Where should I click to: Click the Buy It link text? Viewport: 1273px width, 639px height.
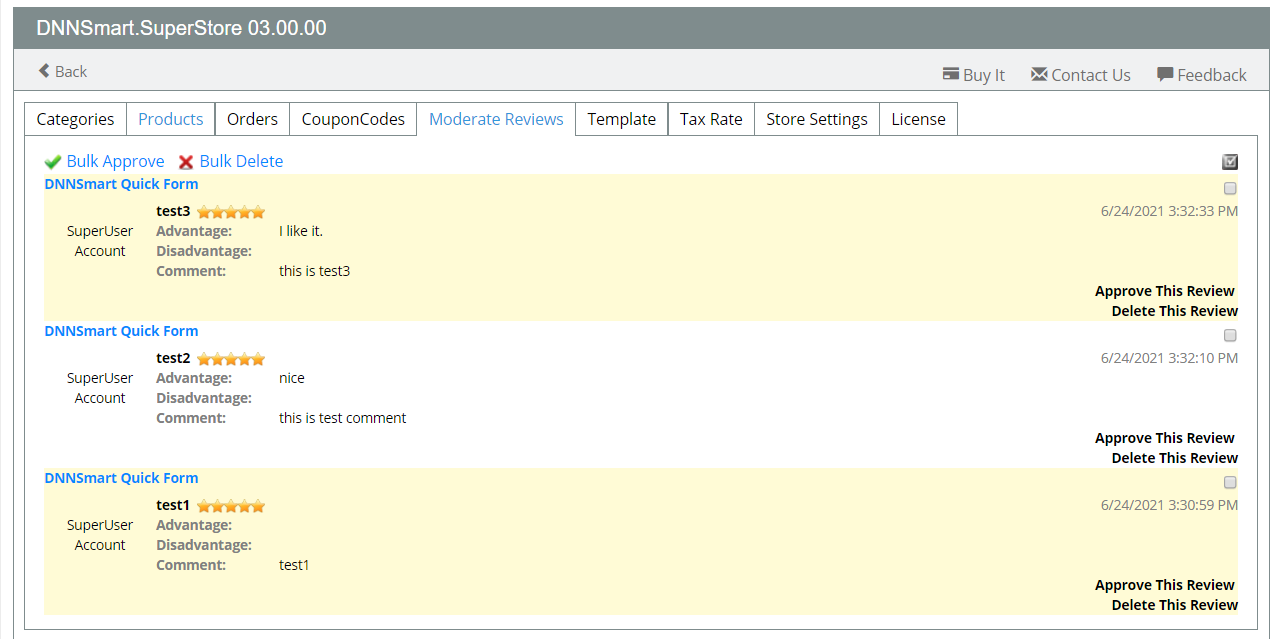984,75
